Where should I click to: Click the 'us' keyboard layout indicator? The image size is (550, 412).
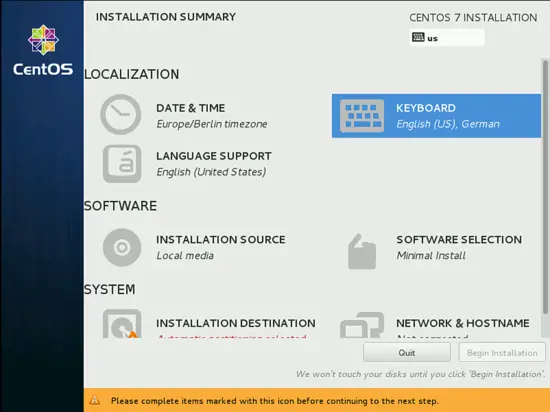[447, 38]
